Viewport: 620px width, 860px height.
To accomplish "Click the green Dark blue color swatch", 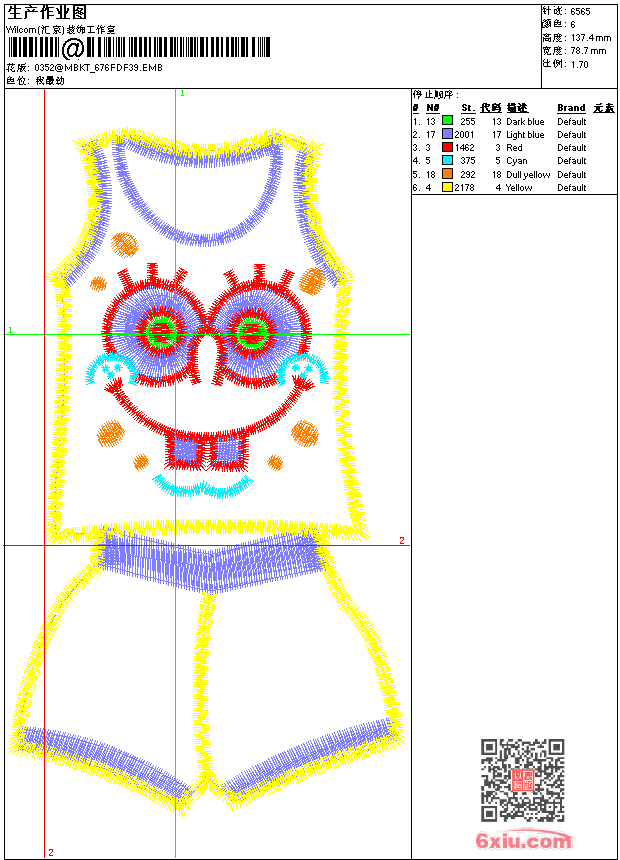I will coord(447,121).
